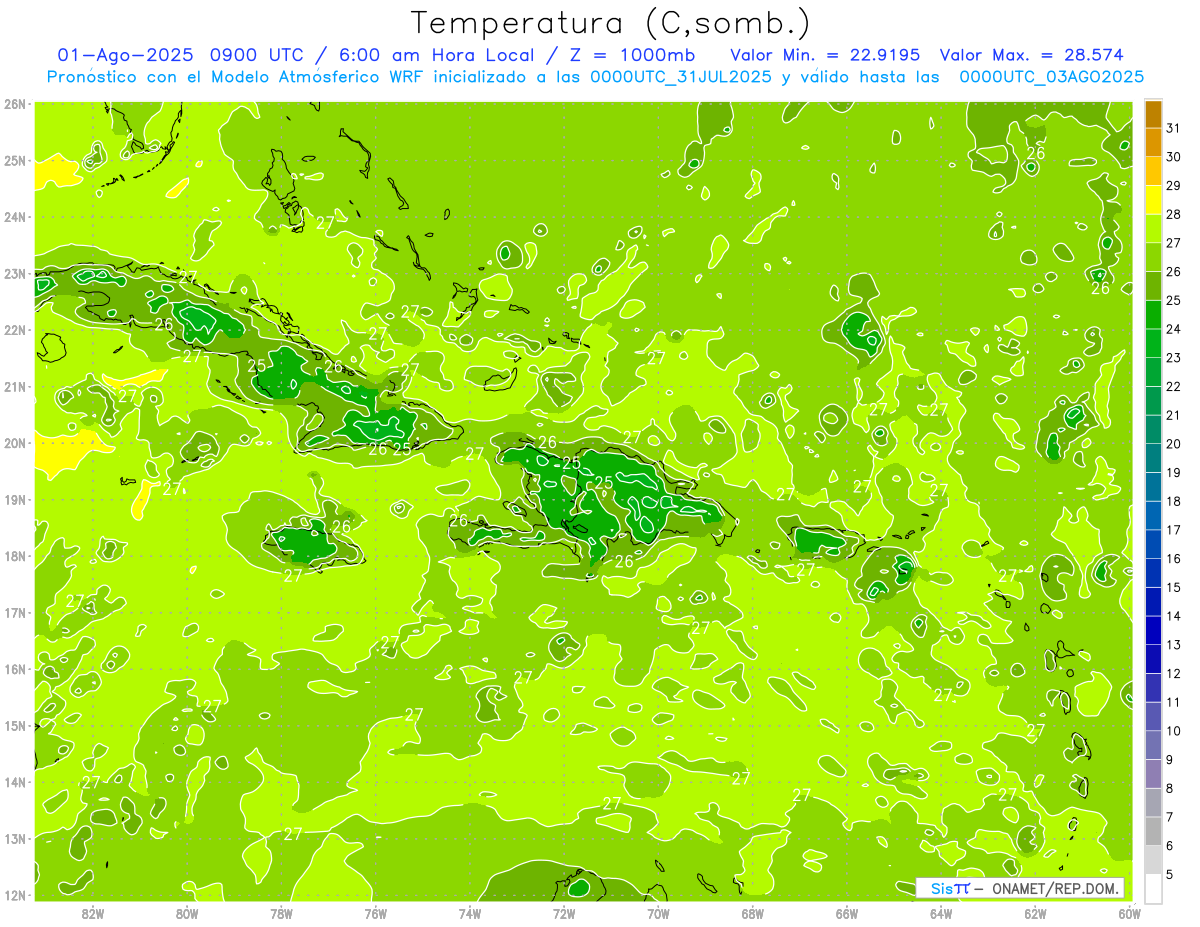Click the 'Z = 1000mb' pressure level text
Screen dimensions: 1200x927
tap(633, 54)
